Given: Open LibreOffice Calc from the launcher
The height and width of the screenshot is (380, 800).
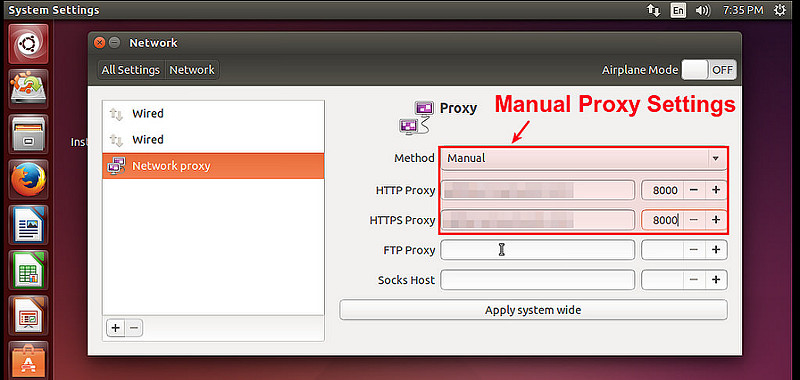Looking at the screenshot, I should (29, 270).
